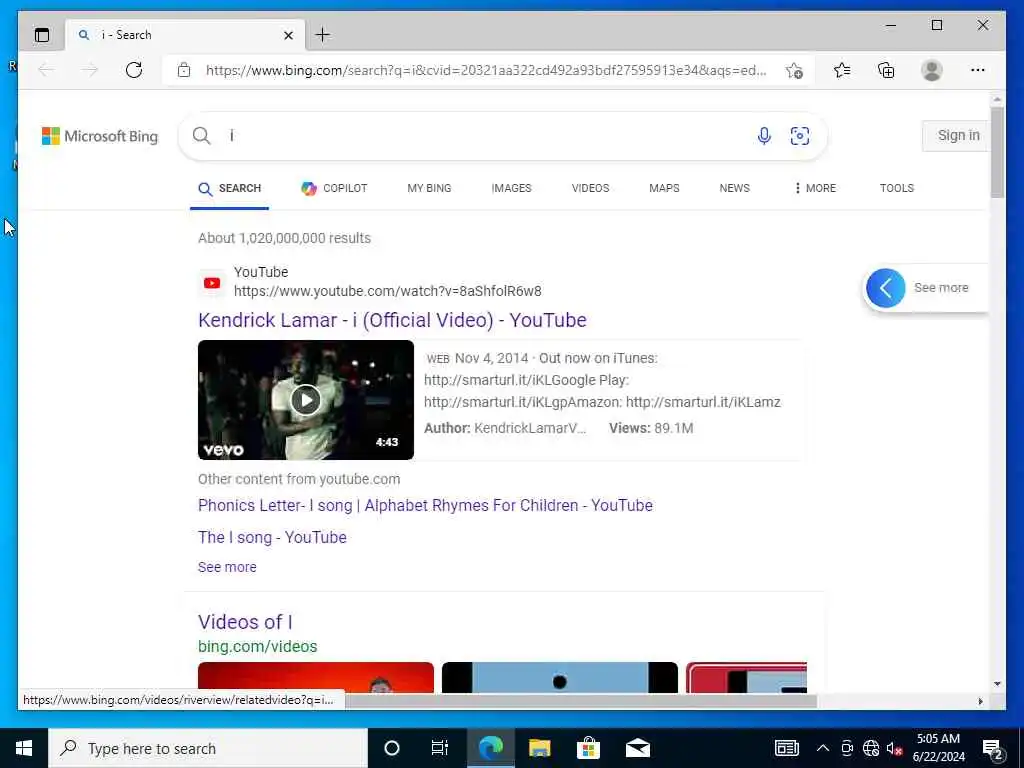Expand the See more side panel arrow

pyautogui.click(x=886, y=288)
